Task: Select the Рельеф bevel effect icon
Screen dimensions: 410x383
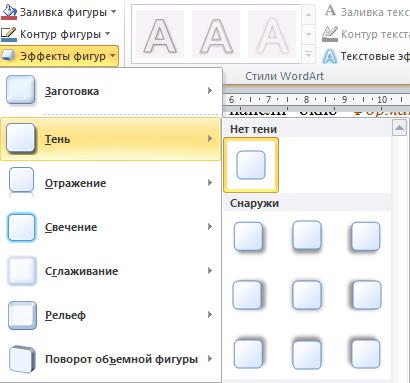Action: [22, 315]
